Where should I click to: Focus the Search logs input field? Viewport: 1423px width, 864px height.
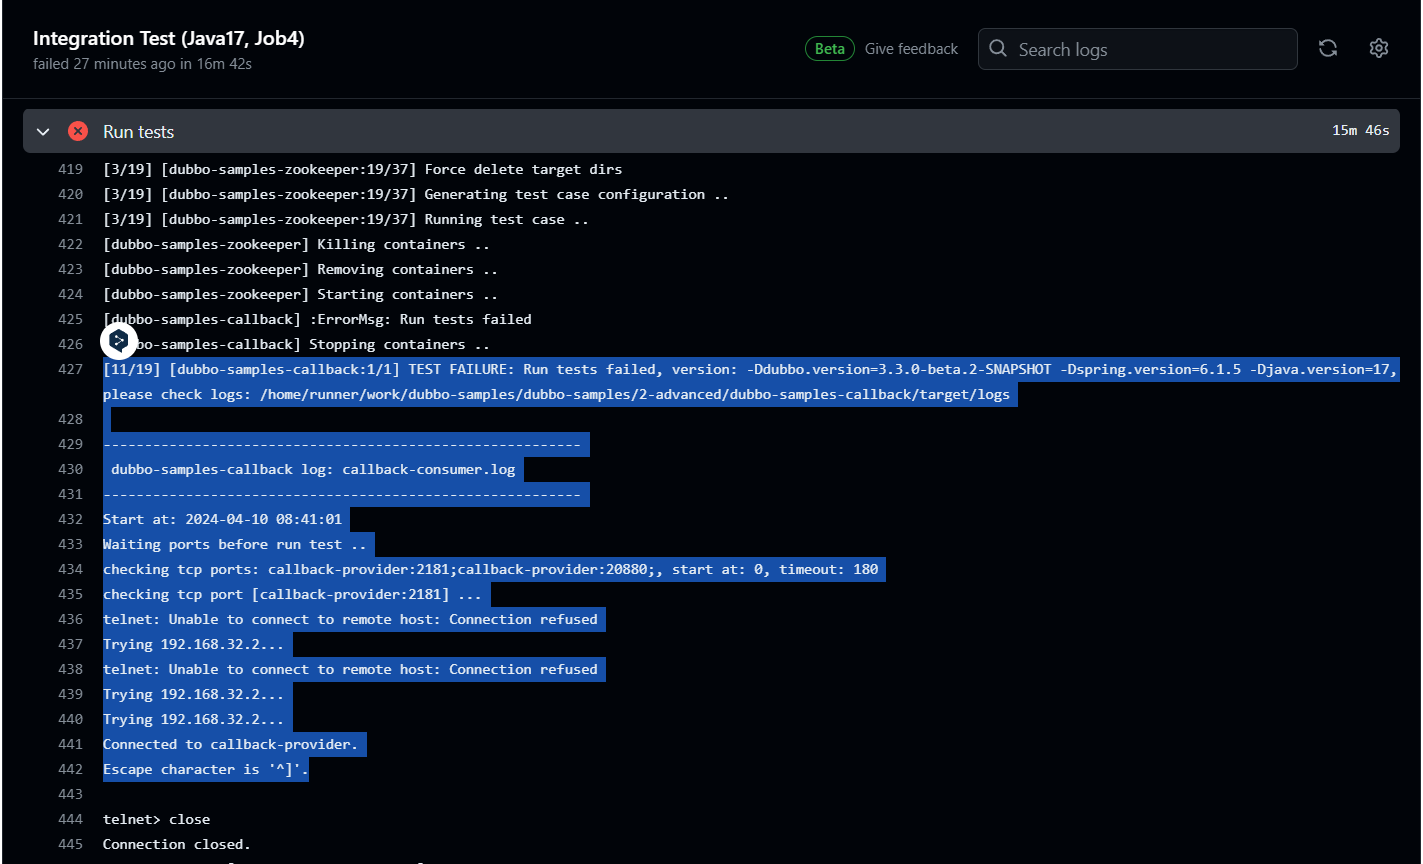click(x=1150, y=49)
